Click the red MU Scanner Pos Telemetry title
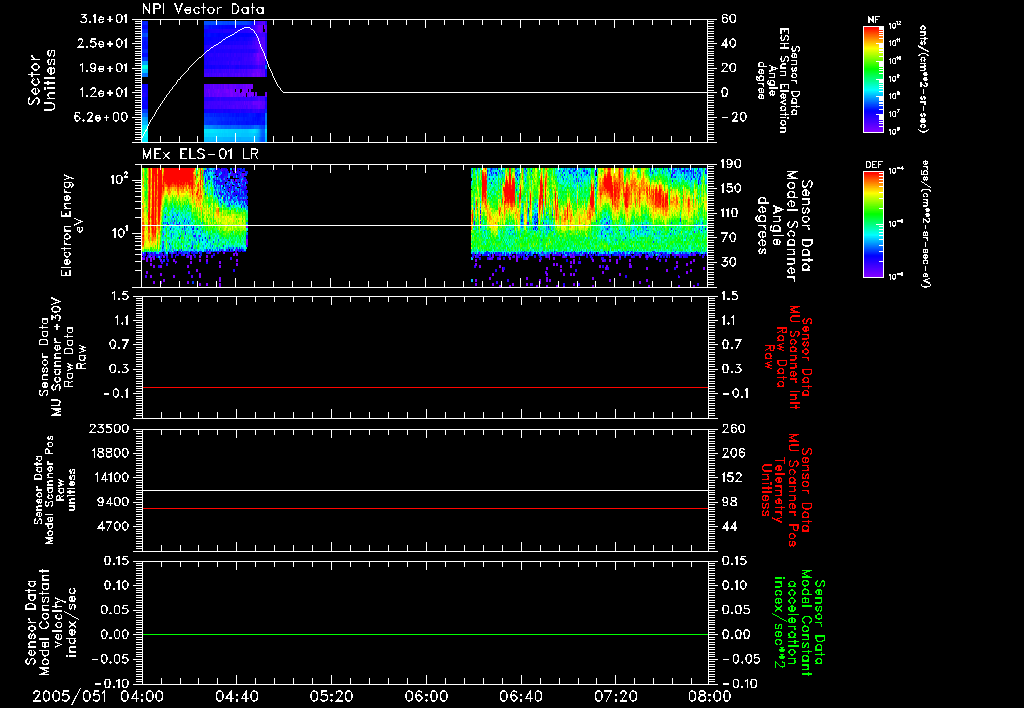 point(787,490)
